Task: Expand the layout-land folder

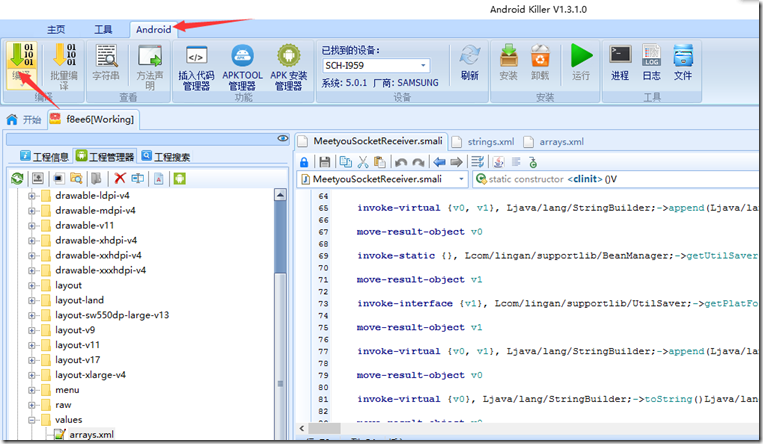Action: tap(32, 300)
